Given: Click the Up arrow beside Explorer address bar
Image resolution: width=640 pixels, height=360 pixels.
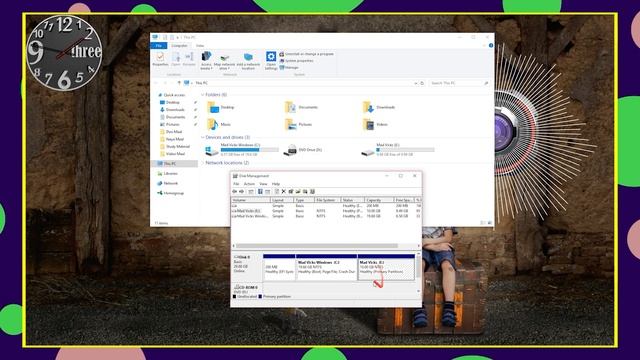Looking at the screenshot, I should click(x=179, y=83).
